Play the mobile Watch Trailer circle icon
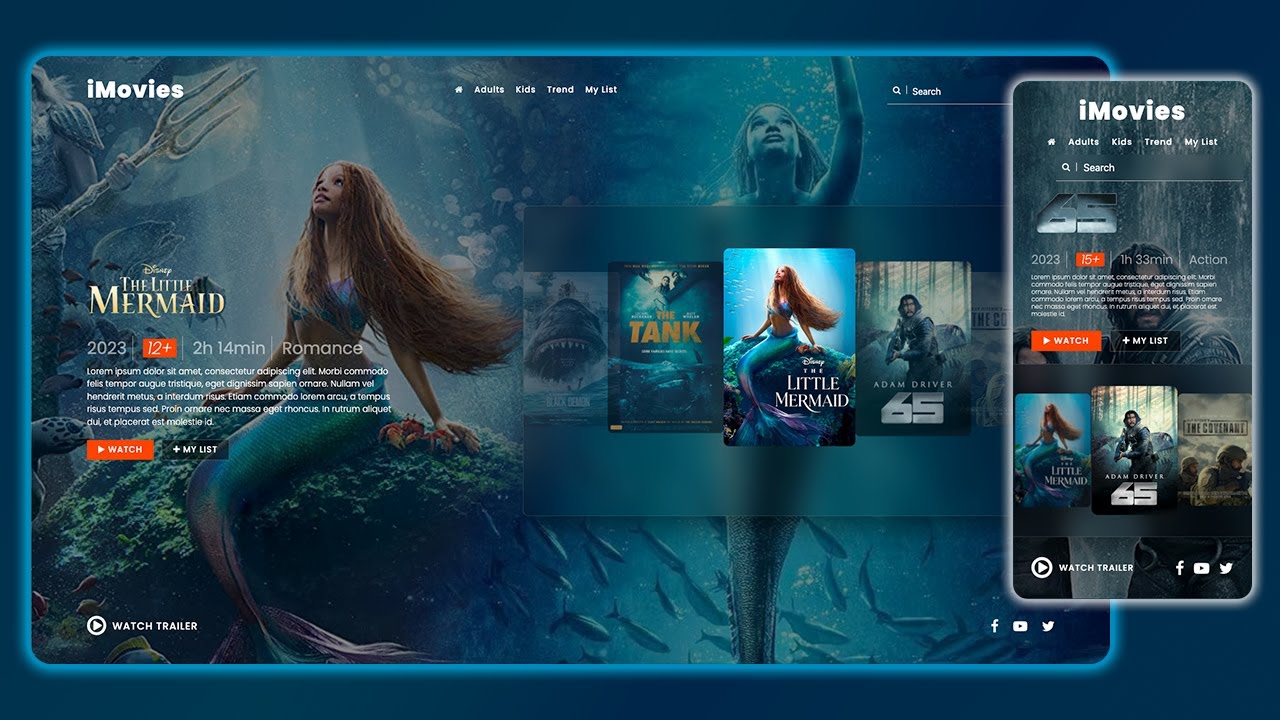The image size is (1280, 720). click(1041, 568)
